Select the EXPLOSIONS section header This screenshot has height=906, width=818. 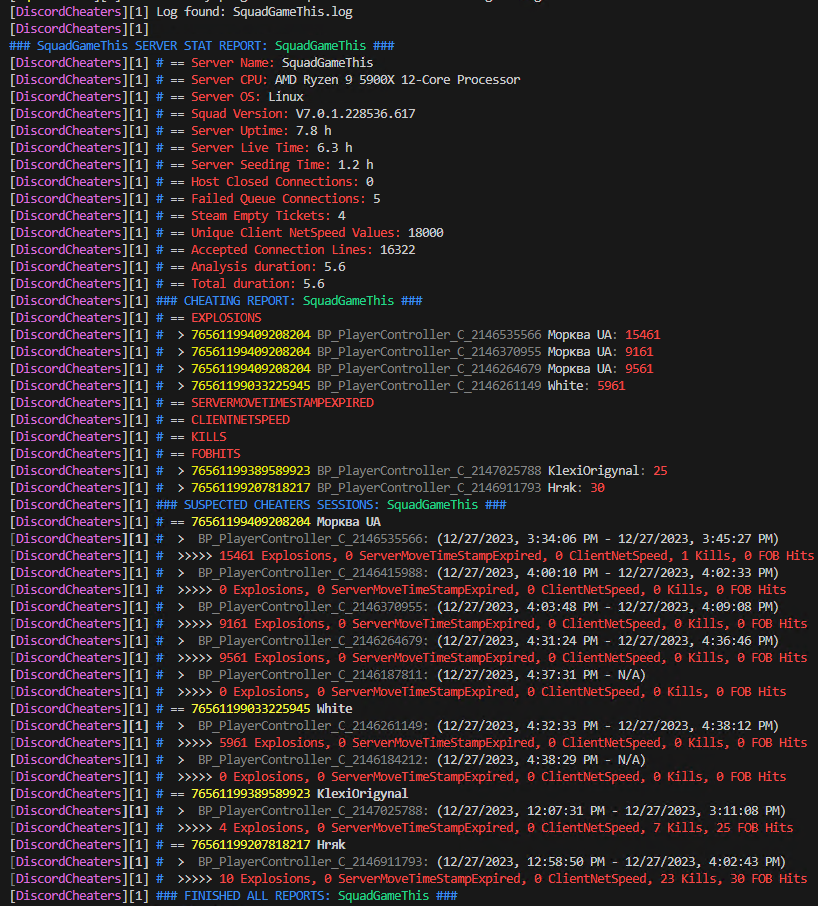click(x=226, y=318)
